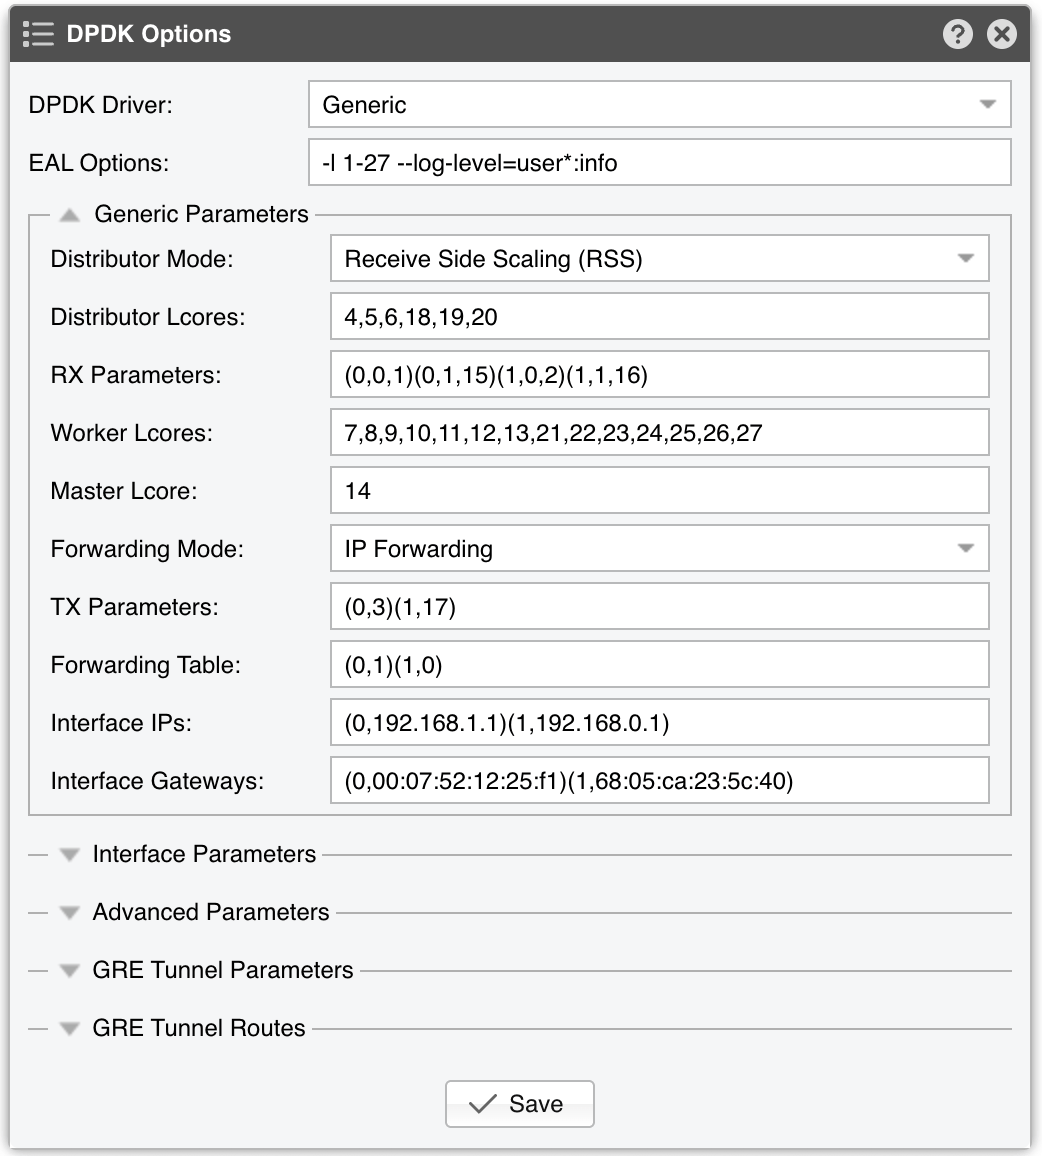Open the Distributor Mode dropdown
This screenshot has width=1042, height=1156.
[x=659, y=258]
